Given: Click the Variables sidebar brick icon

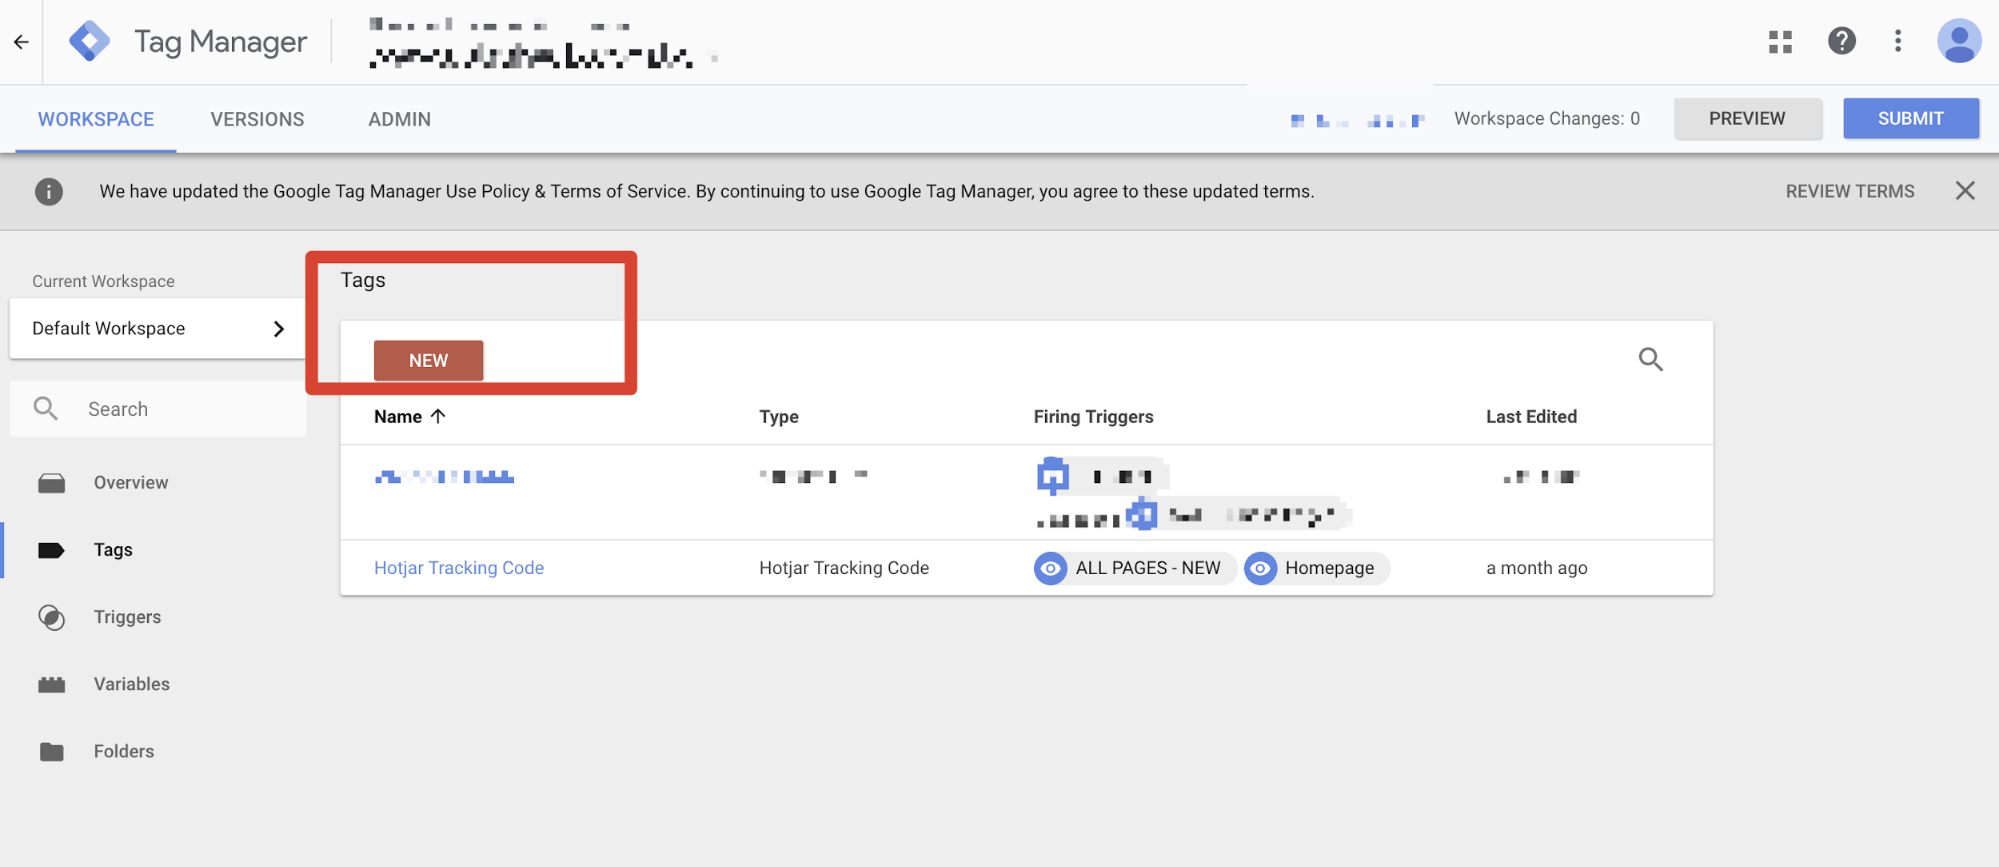Looking at the screenshot, I should 52,684.
